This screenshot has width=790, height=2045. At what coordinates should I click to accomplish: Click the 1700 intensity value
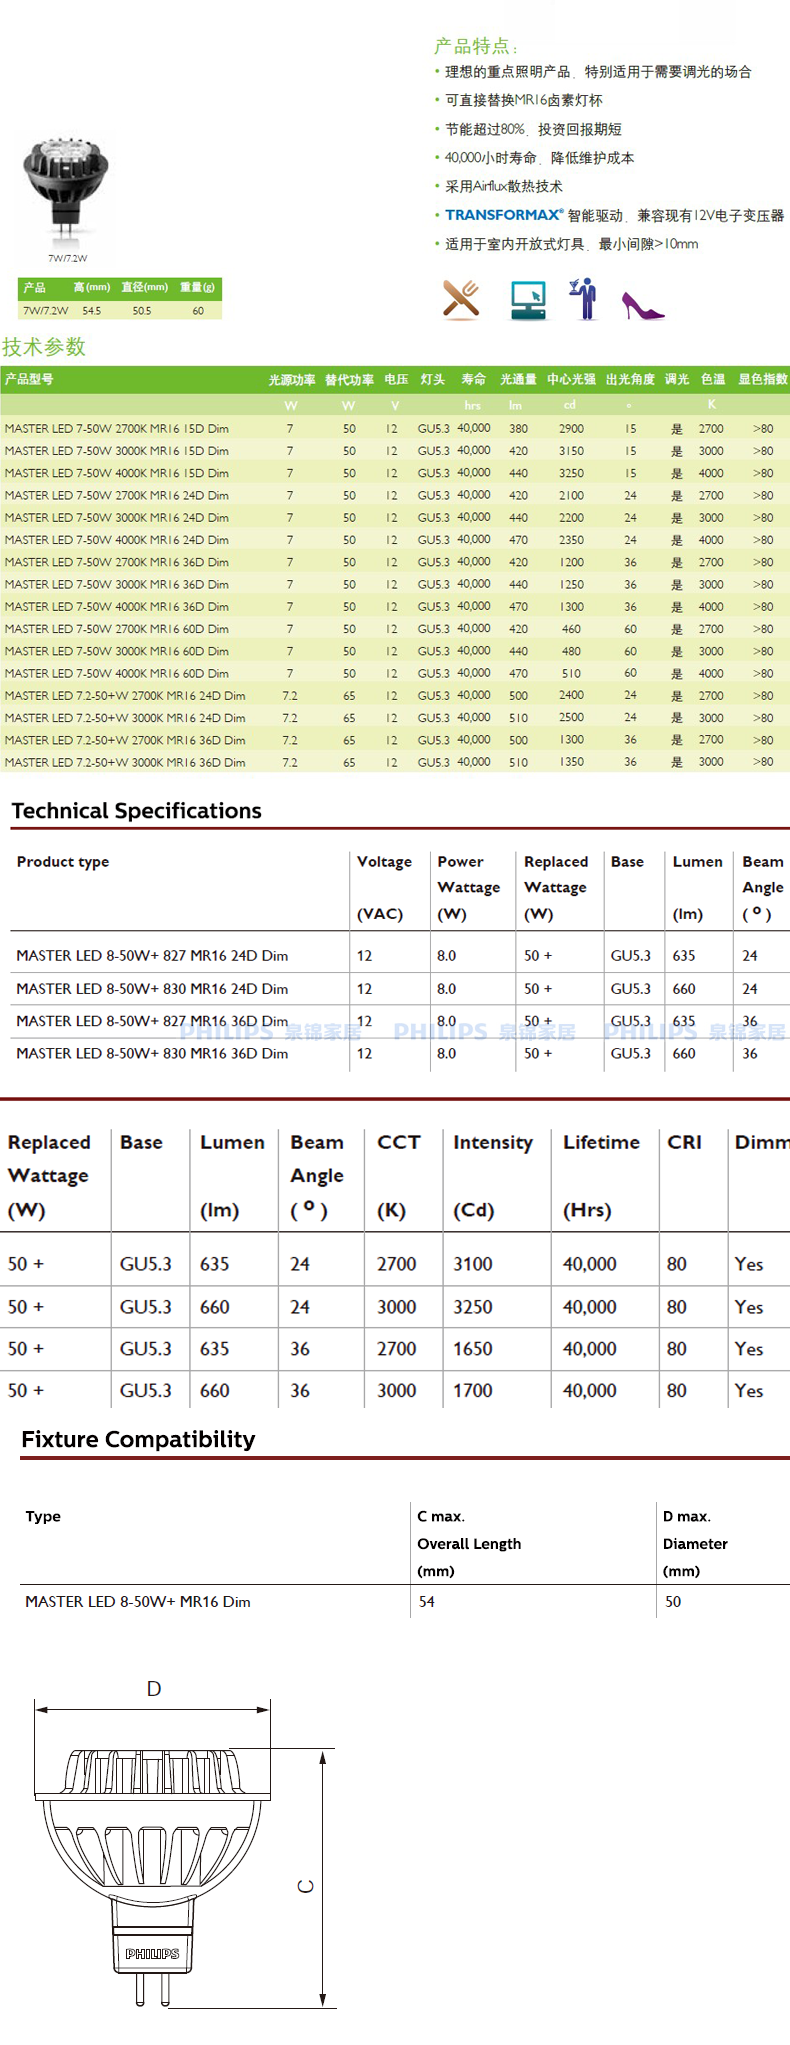[x=473, y=1391]
